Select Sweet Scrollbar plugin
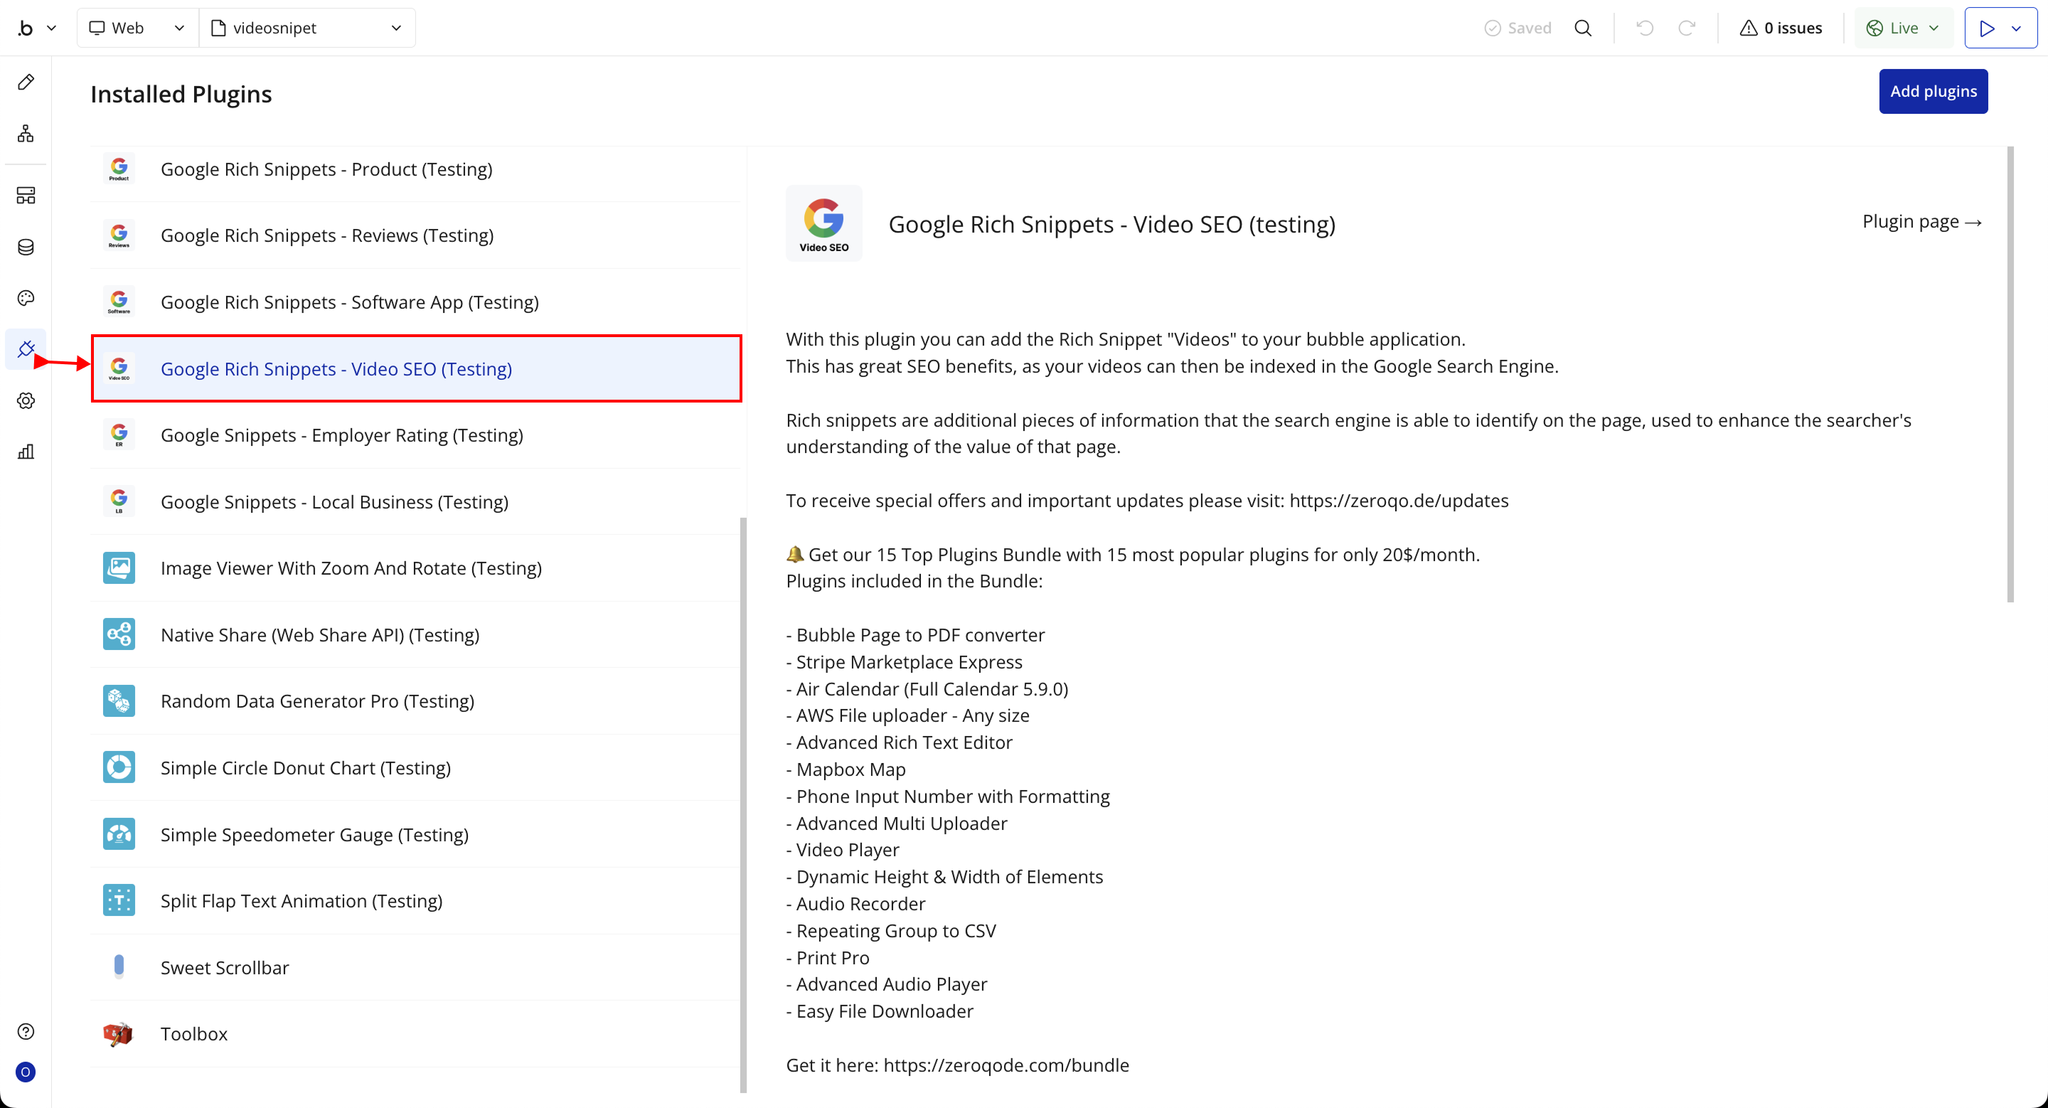The width and height of the screenshot is (2048, 1108). (224, 968)
